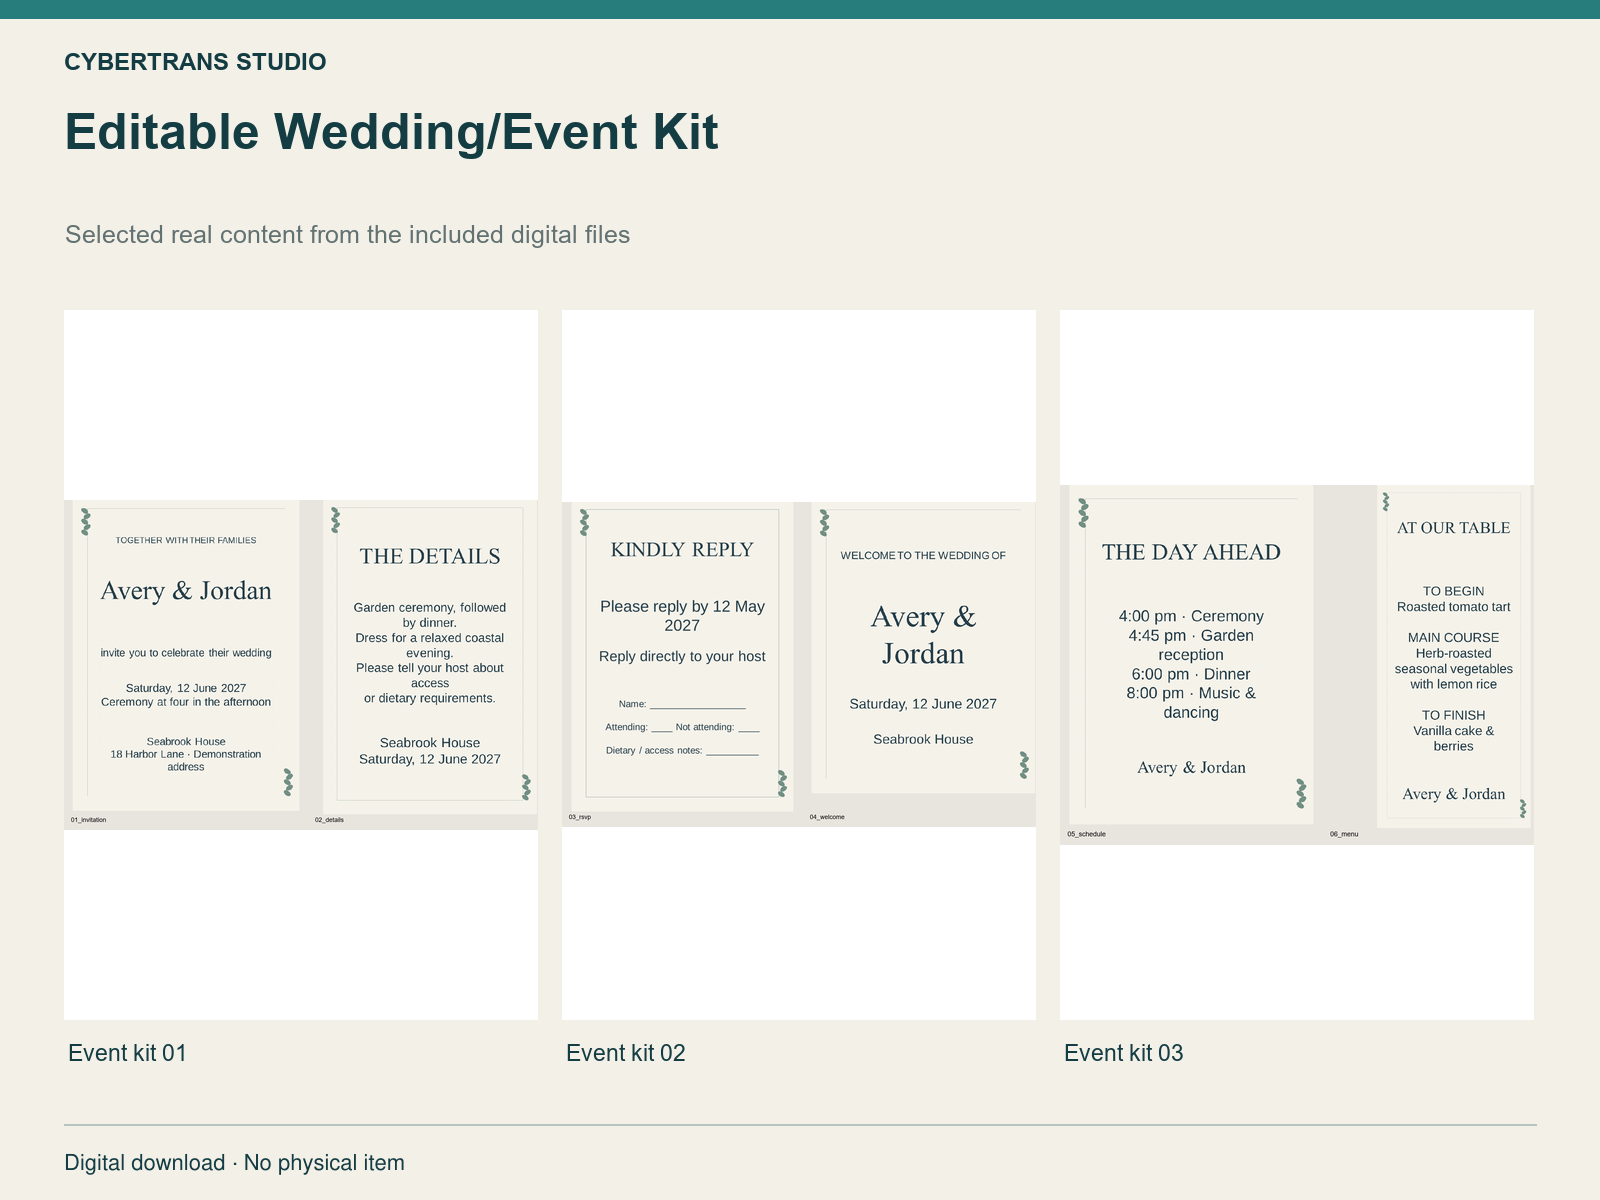
Task: Click the 05_schedule file label
Action: pyautogui.click(x=1086, y=834)
